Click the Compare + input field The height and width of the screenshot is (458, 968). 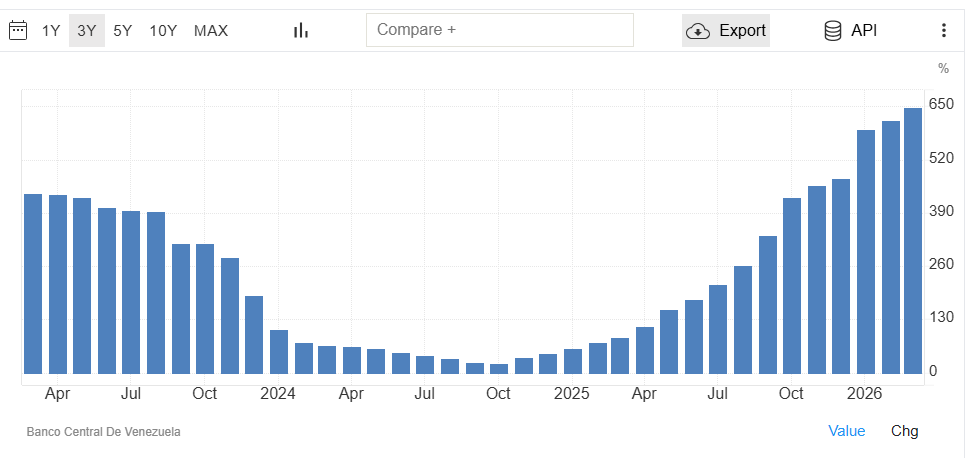tap(499, 30)
